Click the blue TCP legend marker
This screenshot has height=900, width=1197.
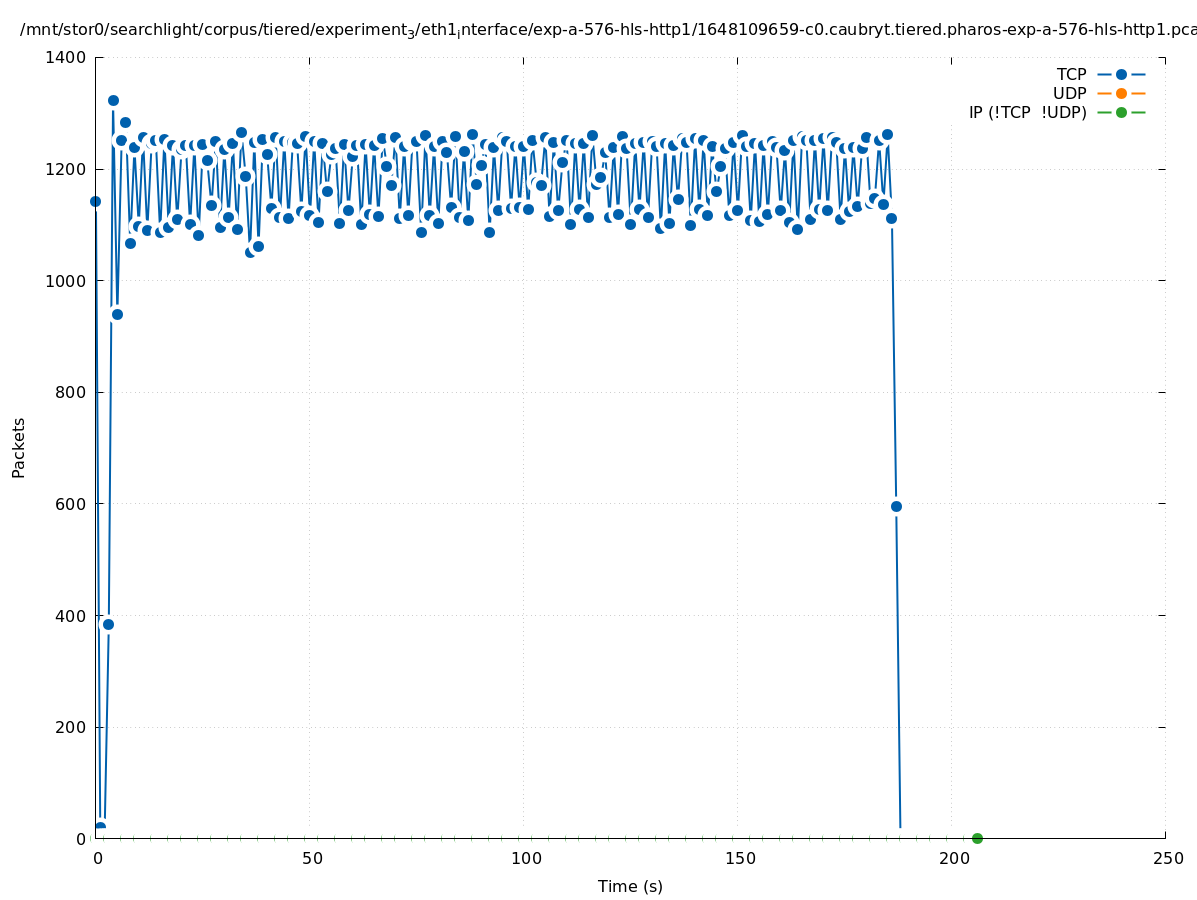click(x=1121, y=75)
